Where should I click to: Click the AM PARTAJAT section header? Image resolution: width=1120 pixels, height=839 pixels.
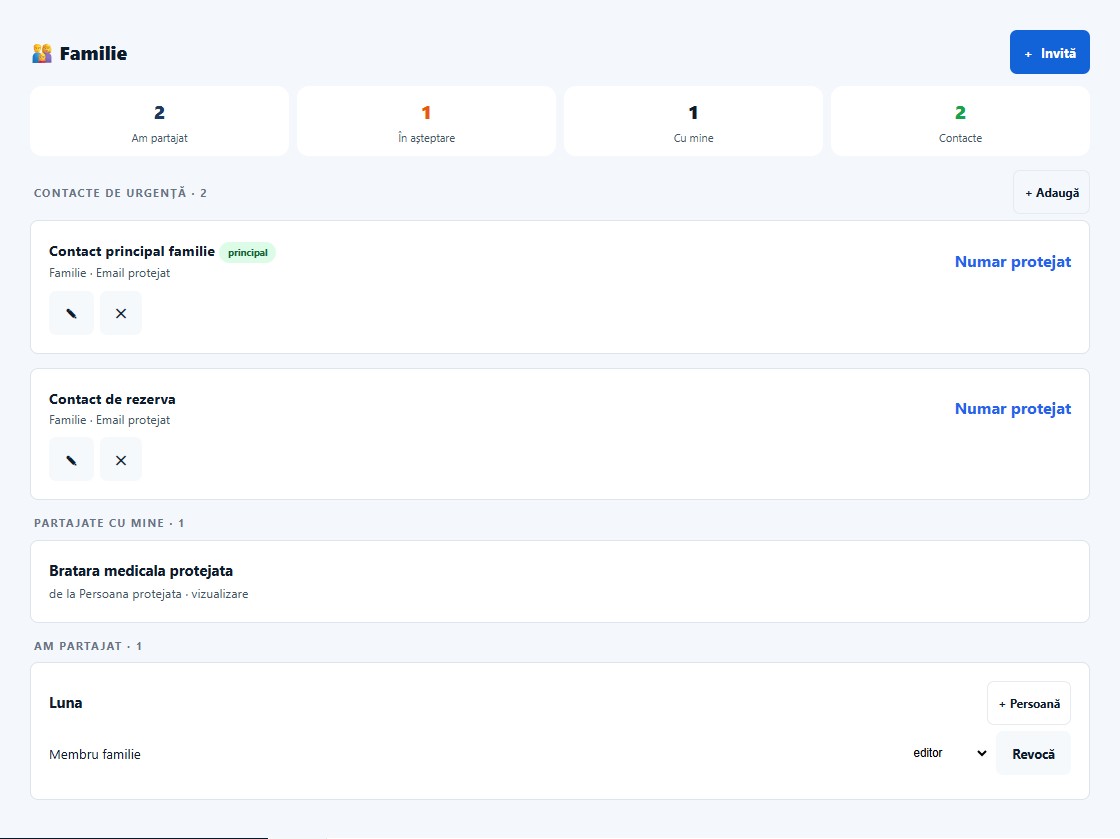coord(88,645)
